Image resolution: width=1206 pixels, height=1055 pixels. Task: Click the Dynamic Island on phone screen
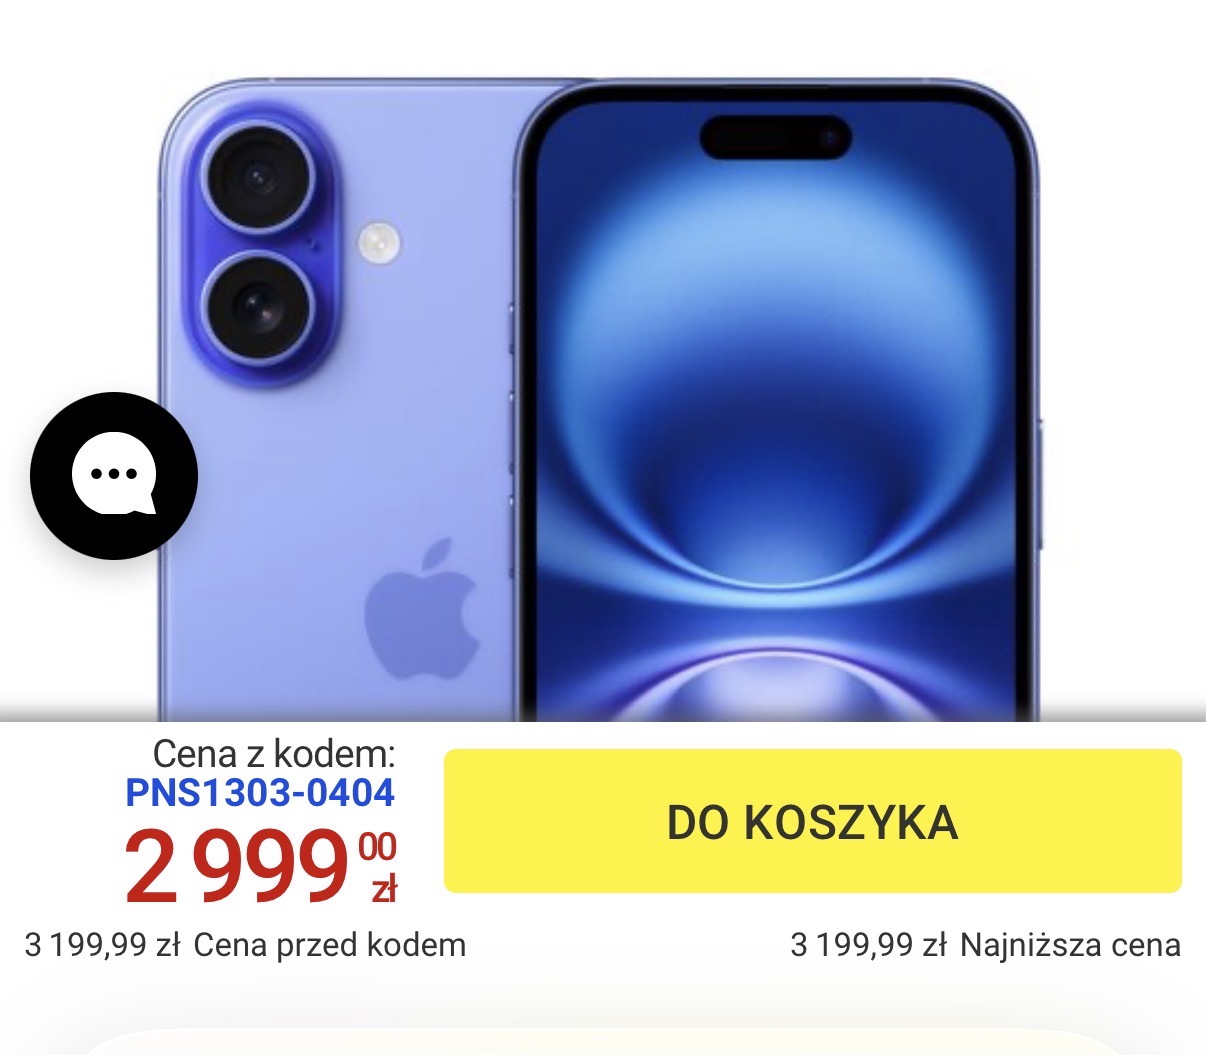coord(776,137)
